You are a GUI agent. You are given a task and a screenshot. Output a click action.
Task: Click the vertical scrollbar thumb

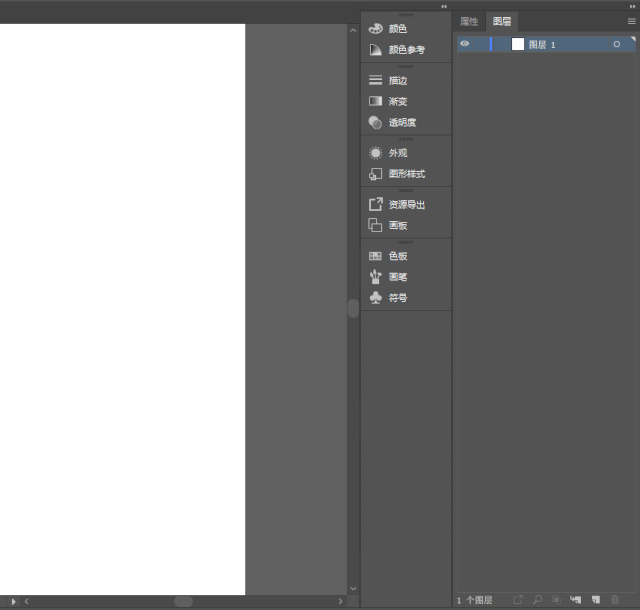(353, 308)
